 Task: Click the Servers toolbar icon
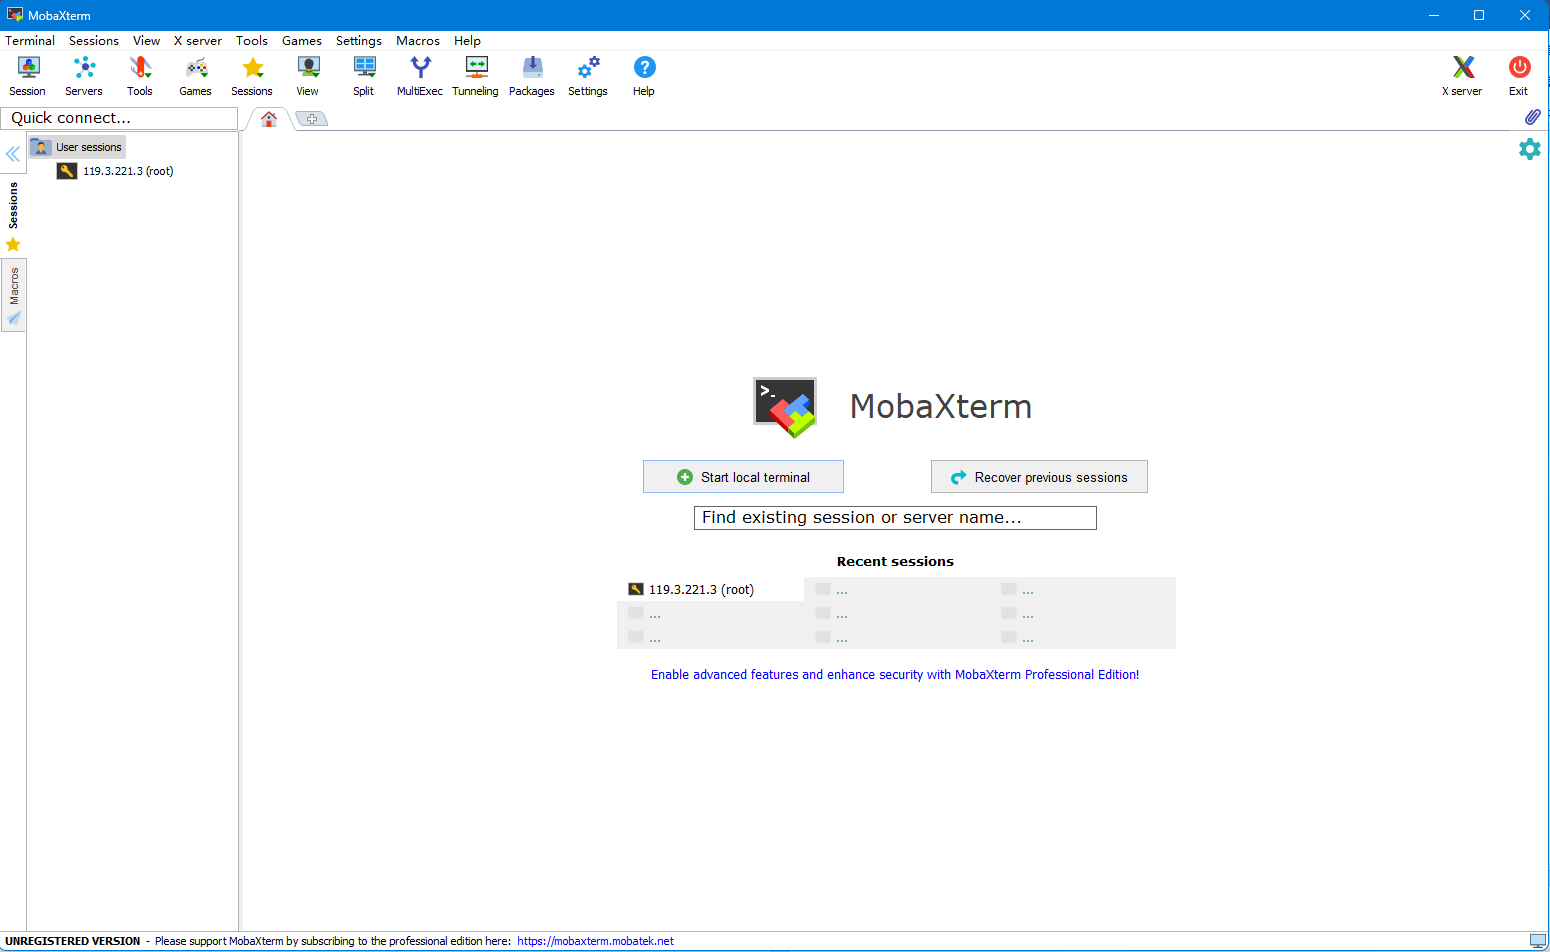click(x=84, y=76)
